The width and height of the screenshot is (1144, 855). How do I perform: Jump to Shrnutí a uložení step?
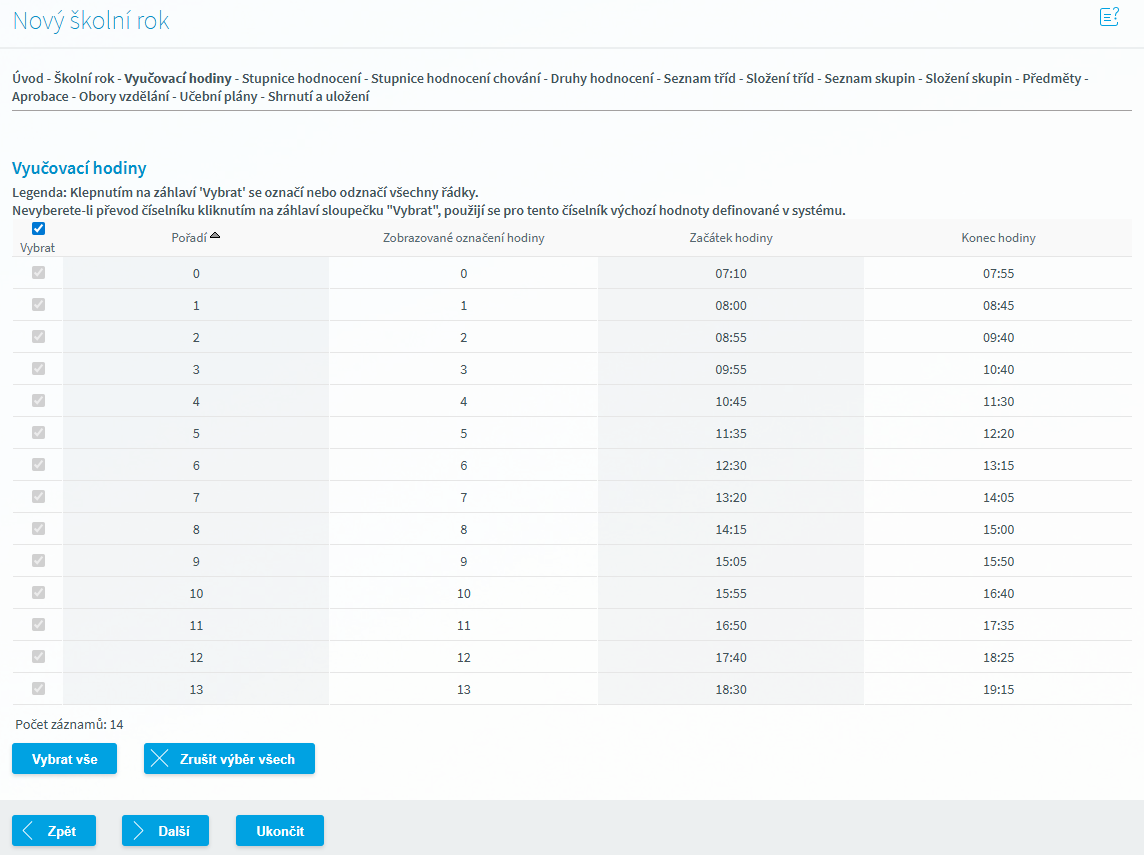click(318, 97)
